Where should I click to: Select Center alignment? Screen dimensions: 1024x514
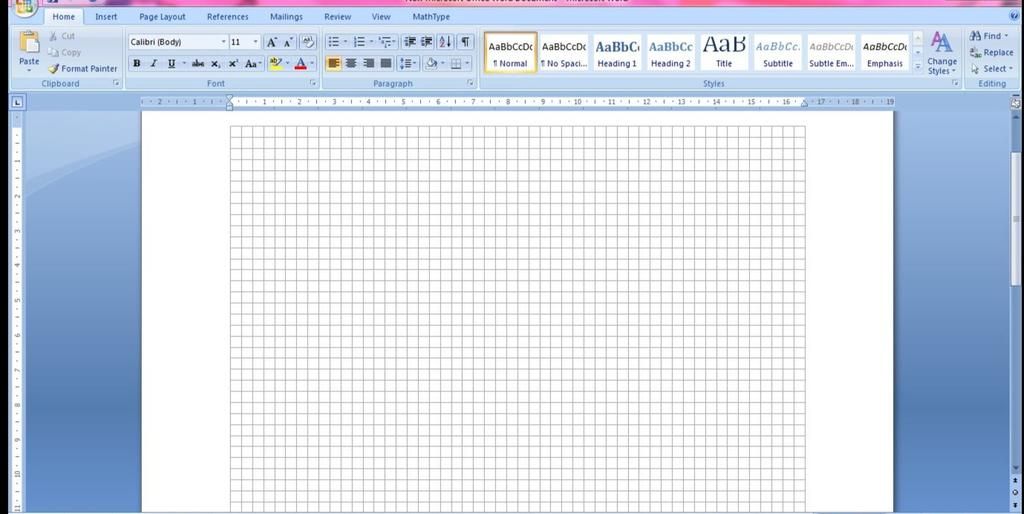tap(351, 63)
